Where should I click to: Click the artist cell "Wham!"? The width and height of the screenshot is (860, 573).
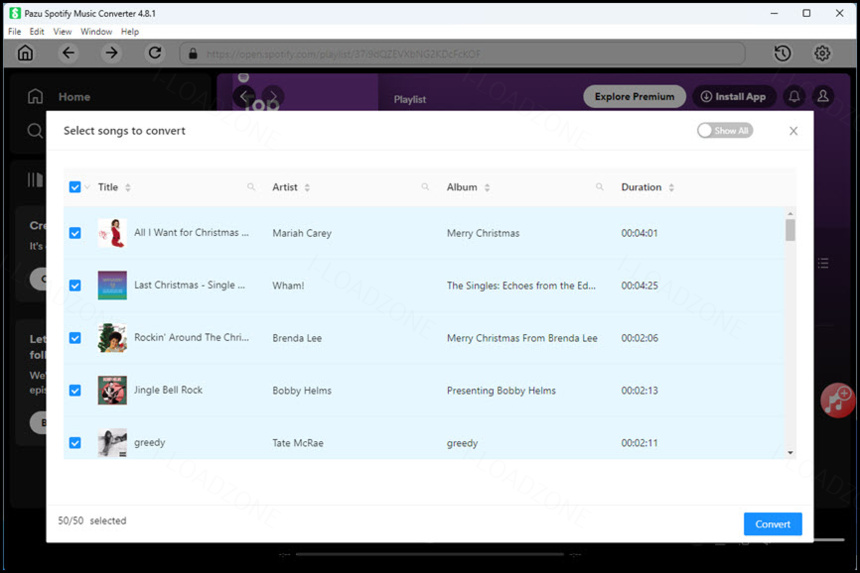coord(288,286)
